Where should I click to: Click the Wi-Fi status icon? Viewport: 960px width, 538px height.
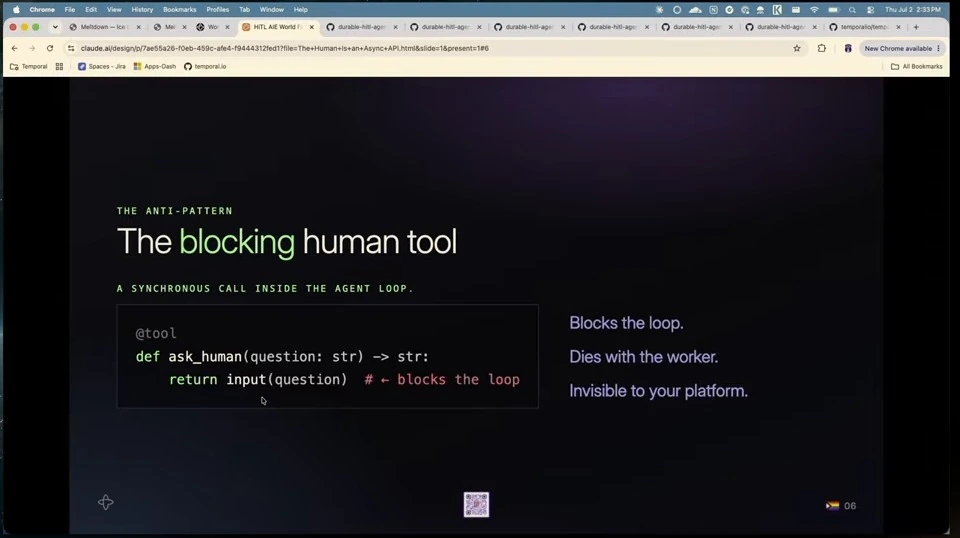(814, 10)
